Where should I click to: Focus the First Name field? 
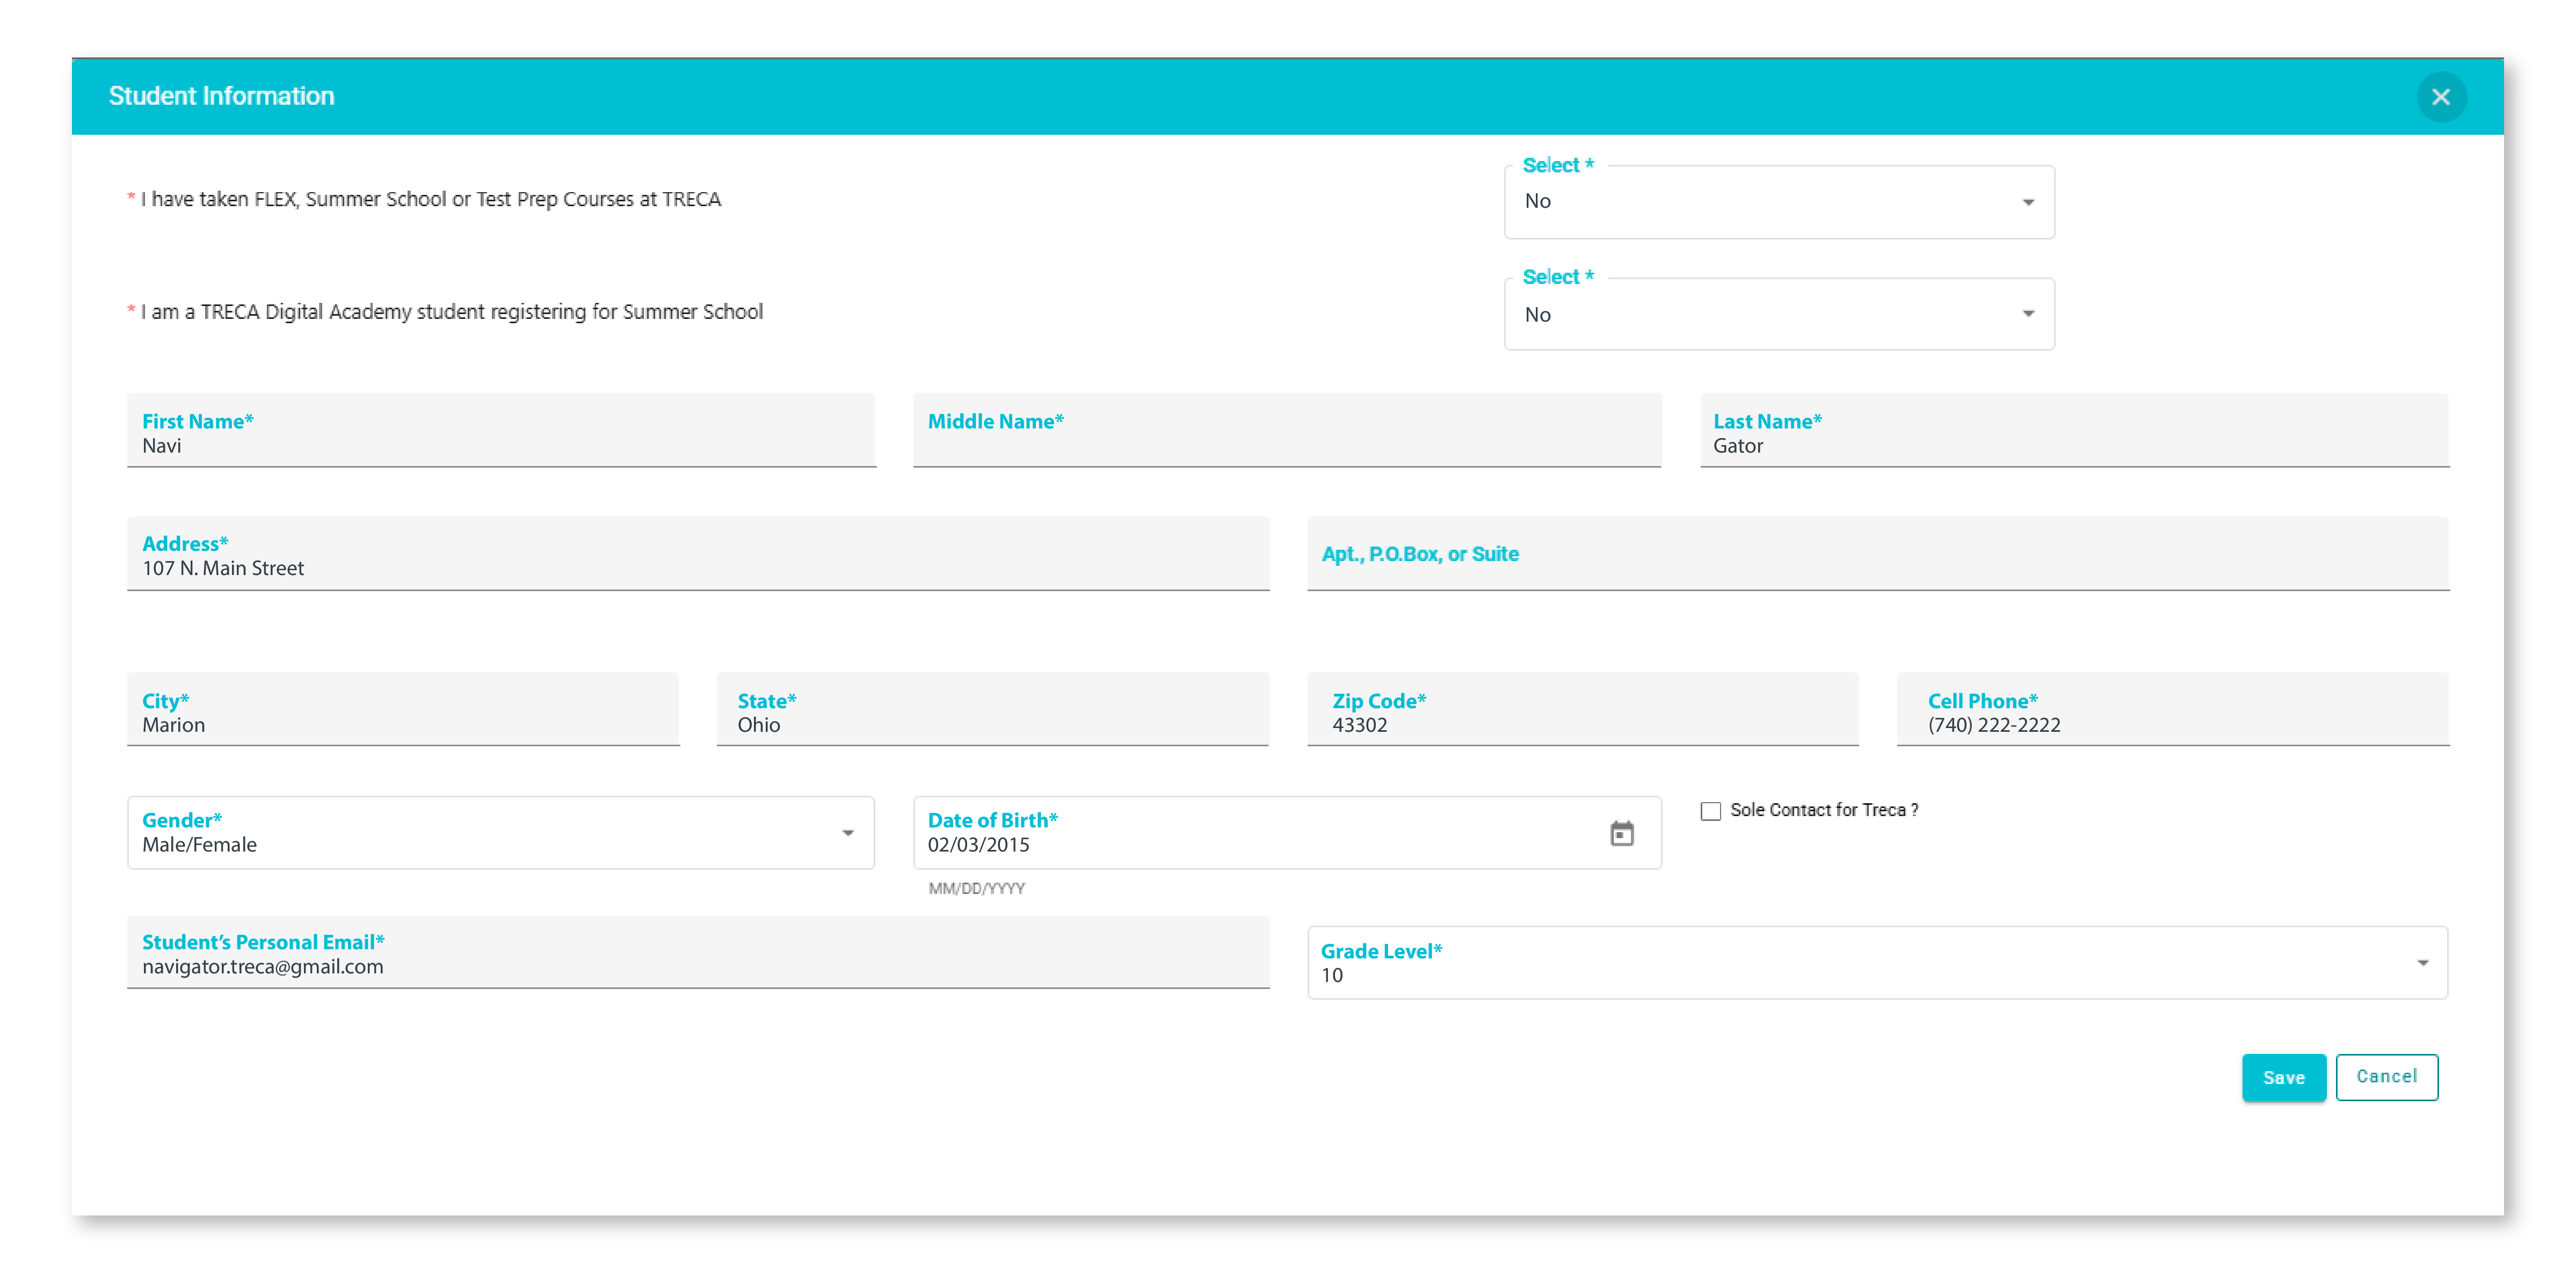500,445
